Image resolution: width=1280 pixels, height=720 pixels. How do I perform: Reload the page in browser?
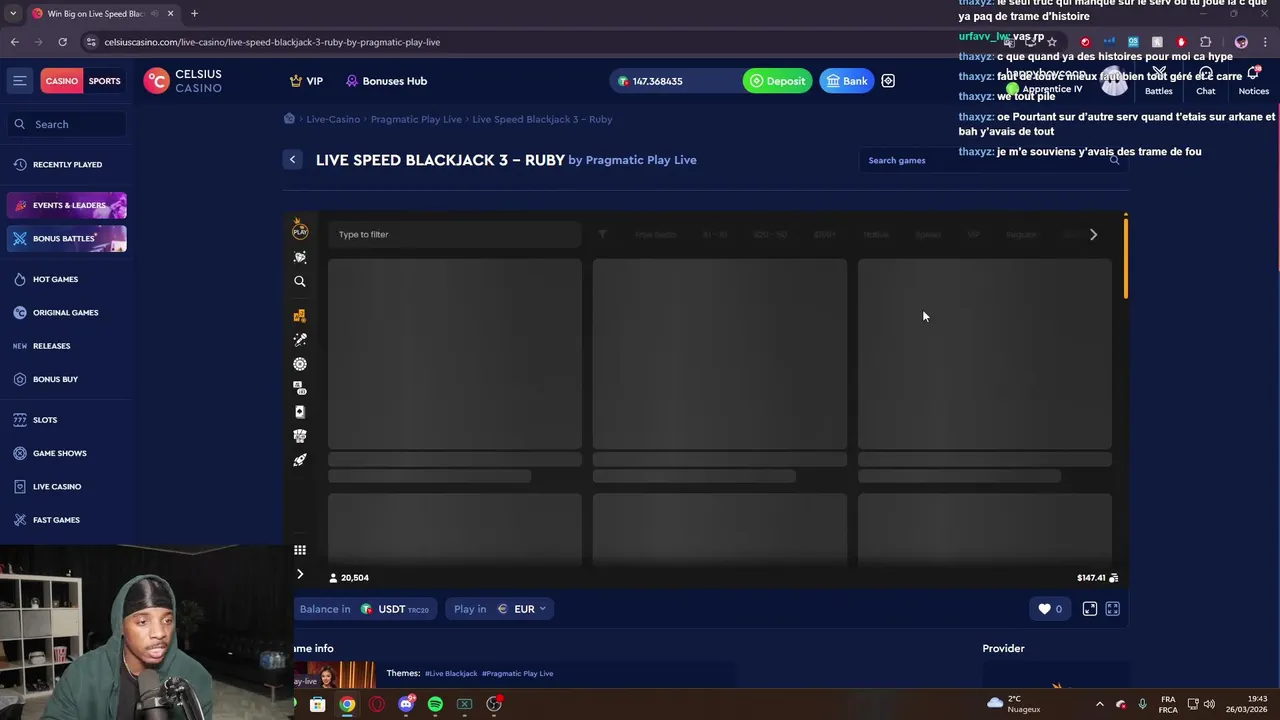[62, 42]
